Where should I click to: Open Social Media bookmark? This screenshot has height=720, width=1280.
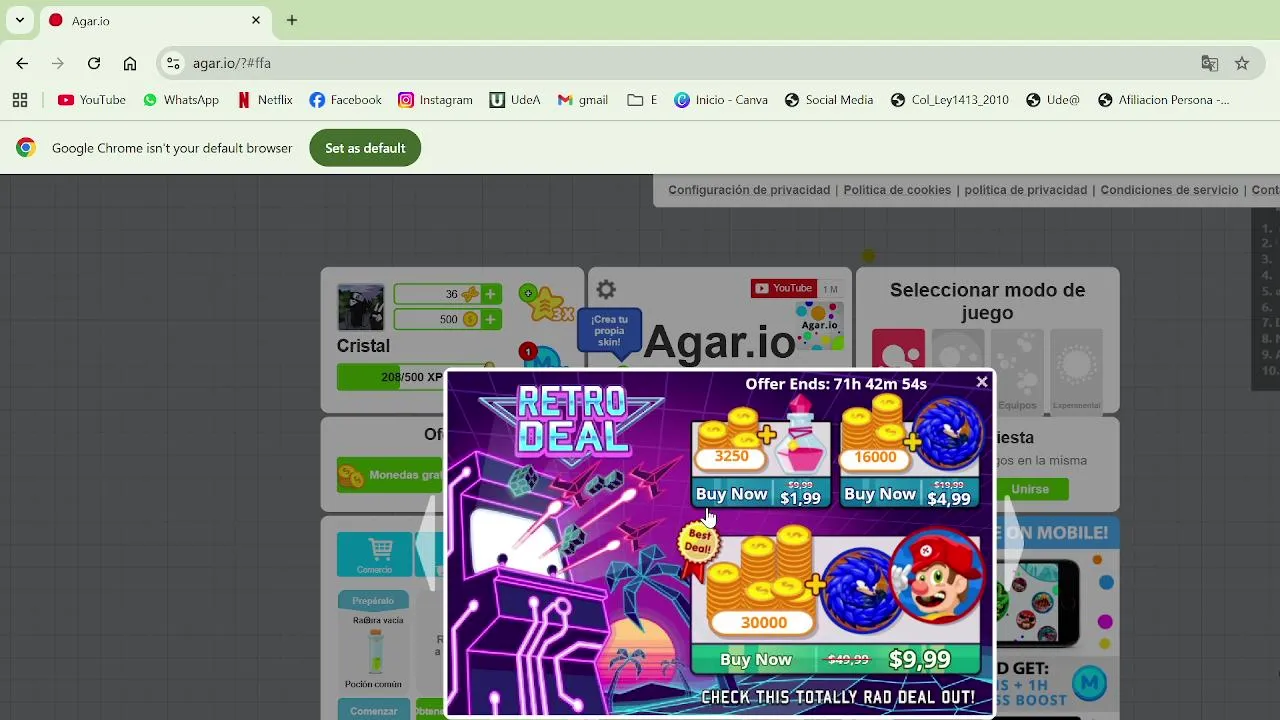click(x=829, y=100)
